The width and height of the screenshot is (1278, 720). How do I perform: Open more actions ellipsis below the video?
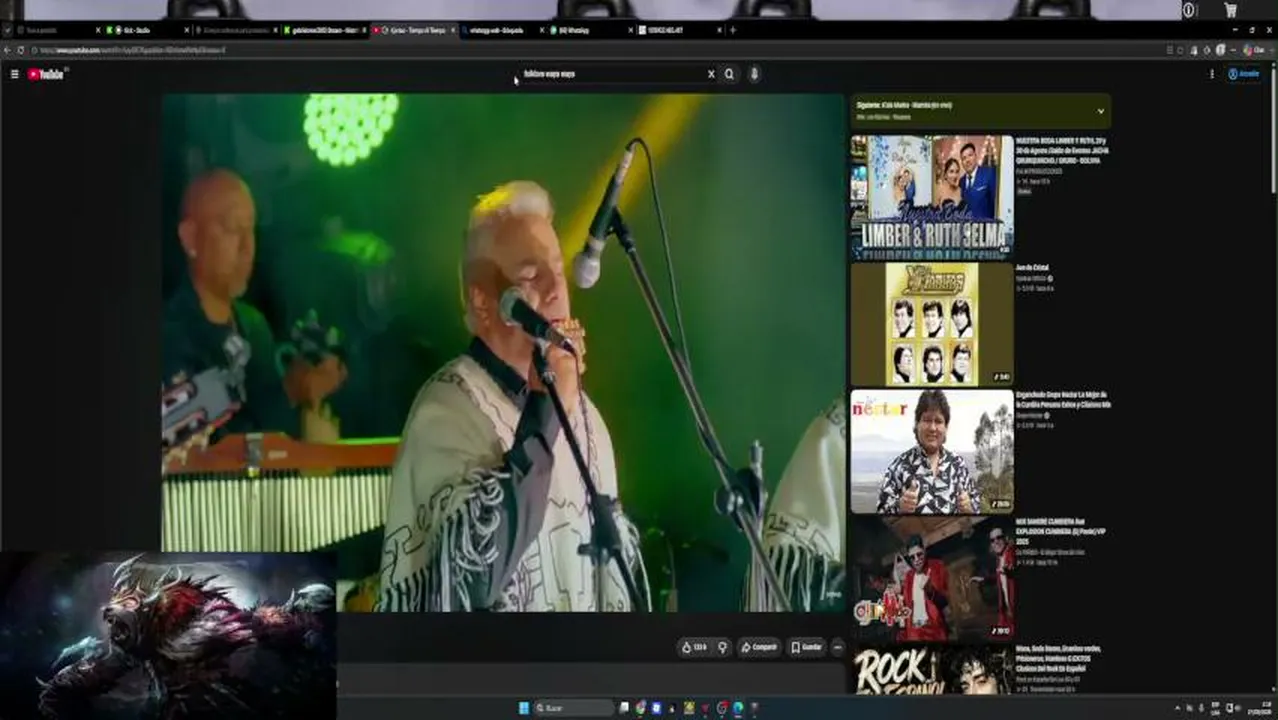point(838,647)
